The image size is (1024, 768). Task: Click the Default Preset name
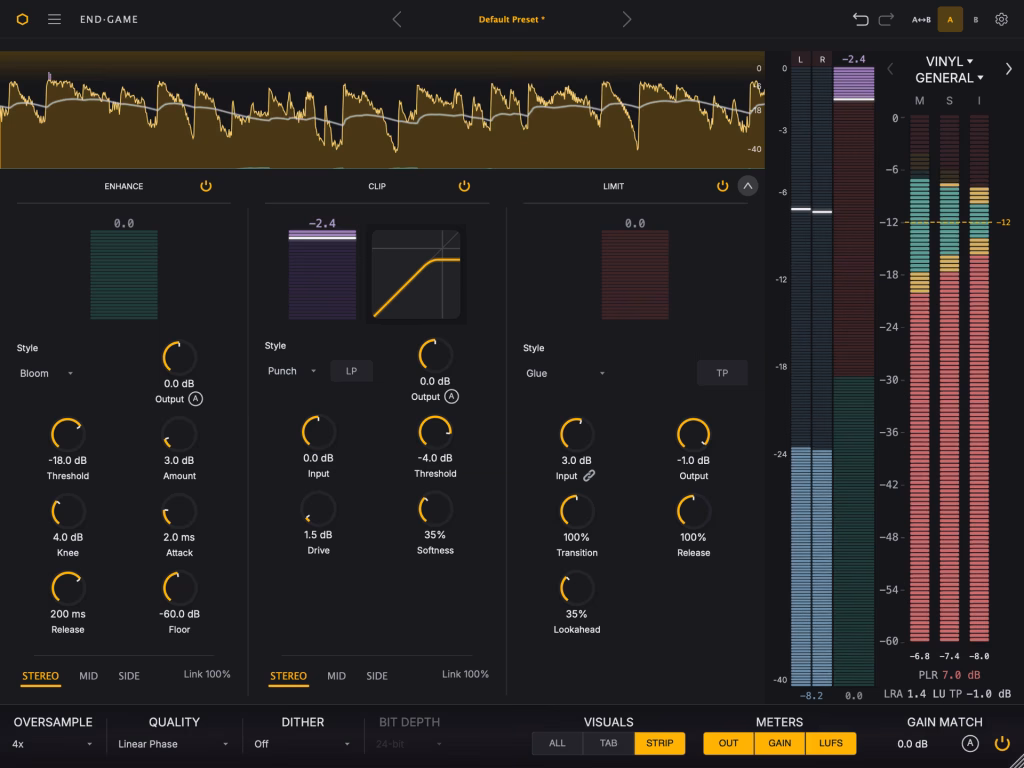click(x=511, y=20)
